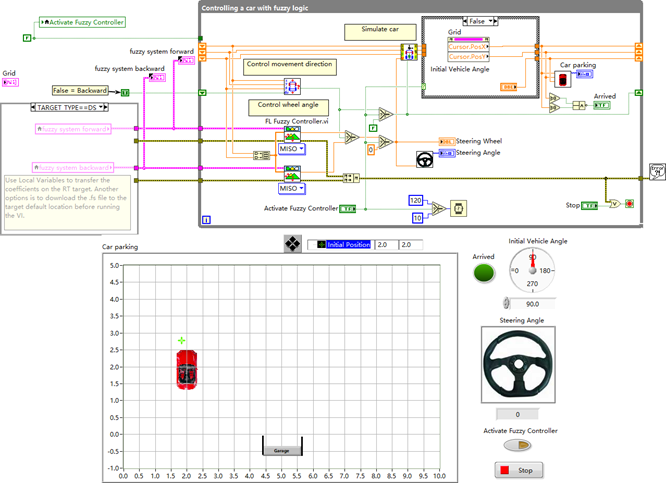The image size is (666, 483).
Task: Click the loop iteration terminal 'i'
Action: click(206, 220)
